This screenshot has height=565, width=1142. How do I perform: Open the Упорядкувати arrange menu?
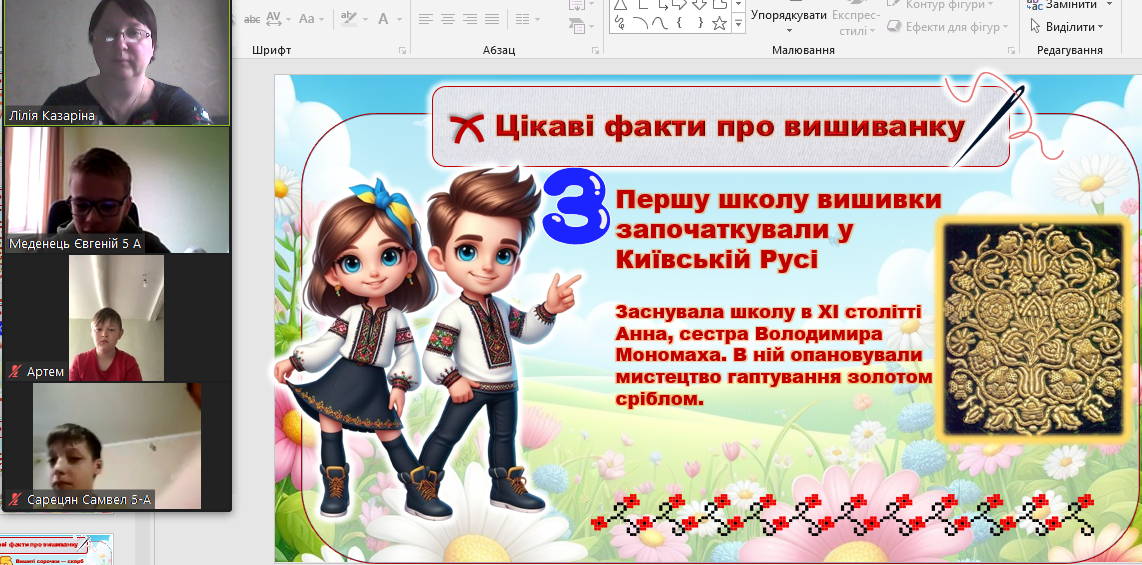pos(789,19)
